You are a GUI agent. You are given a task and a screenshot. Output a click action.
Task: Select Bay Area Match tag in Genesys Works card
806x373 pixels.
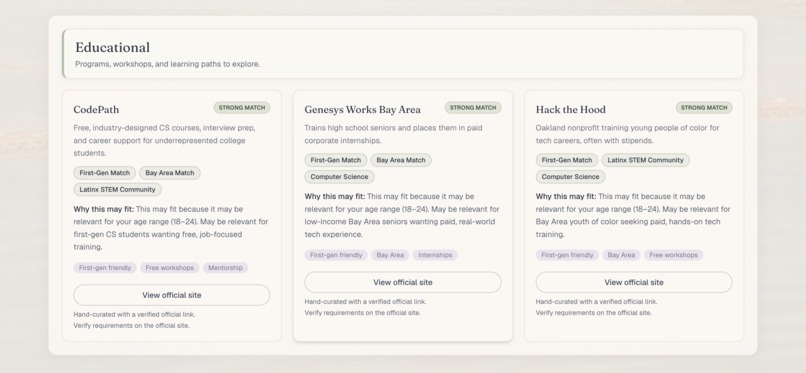(x=401, y=160)
